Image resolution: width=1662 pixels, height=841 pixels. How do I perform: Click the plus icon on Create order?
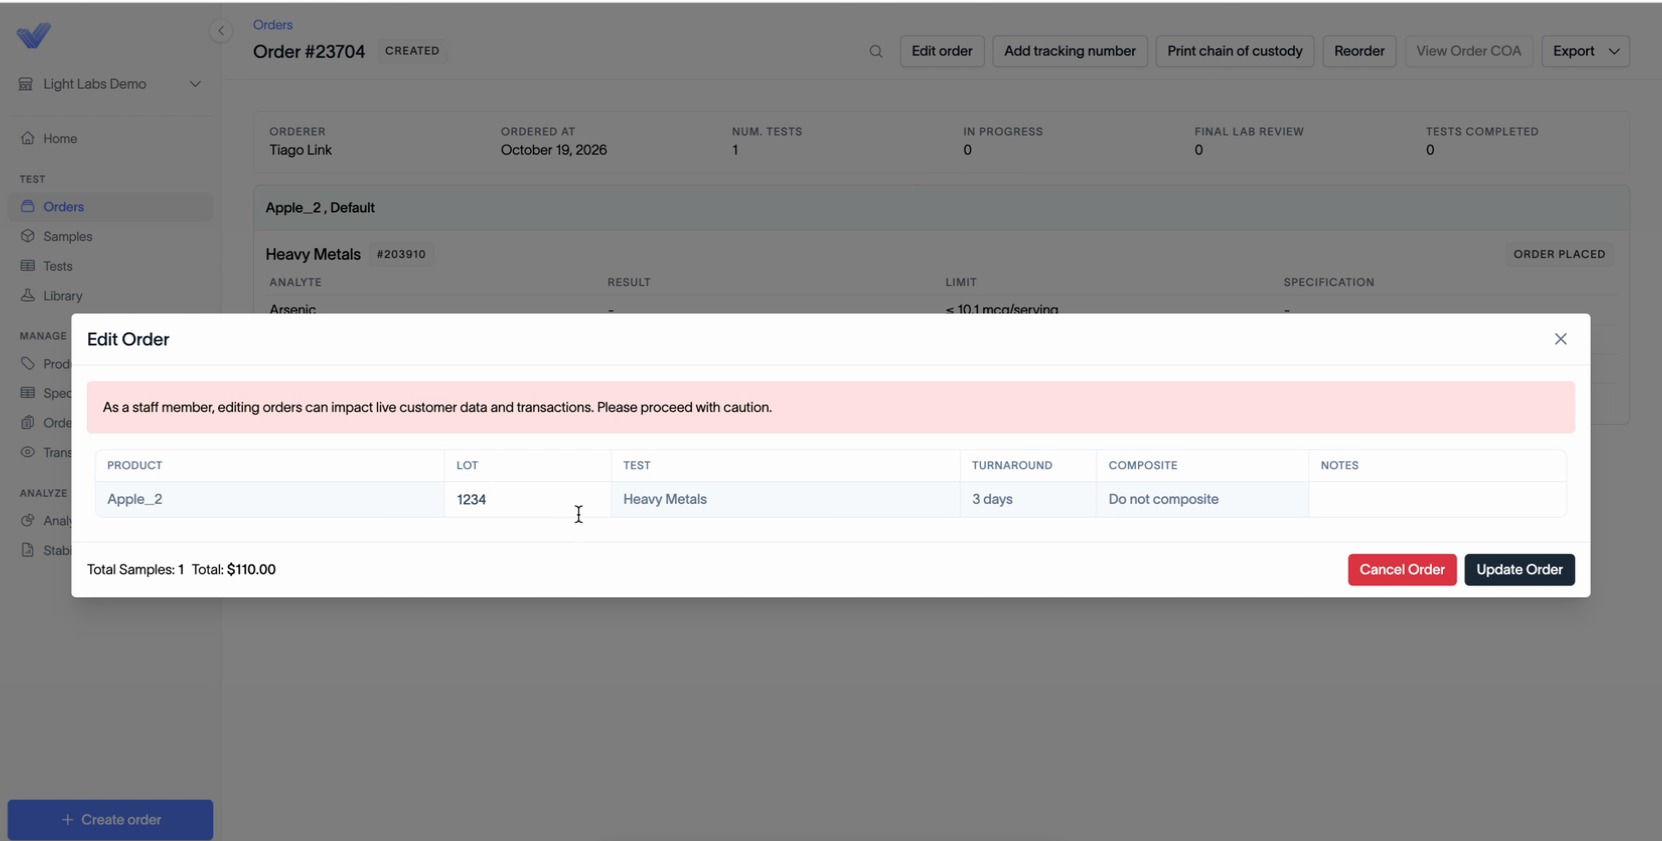click(67, 820)
